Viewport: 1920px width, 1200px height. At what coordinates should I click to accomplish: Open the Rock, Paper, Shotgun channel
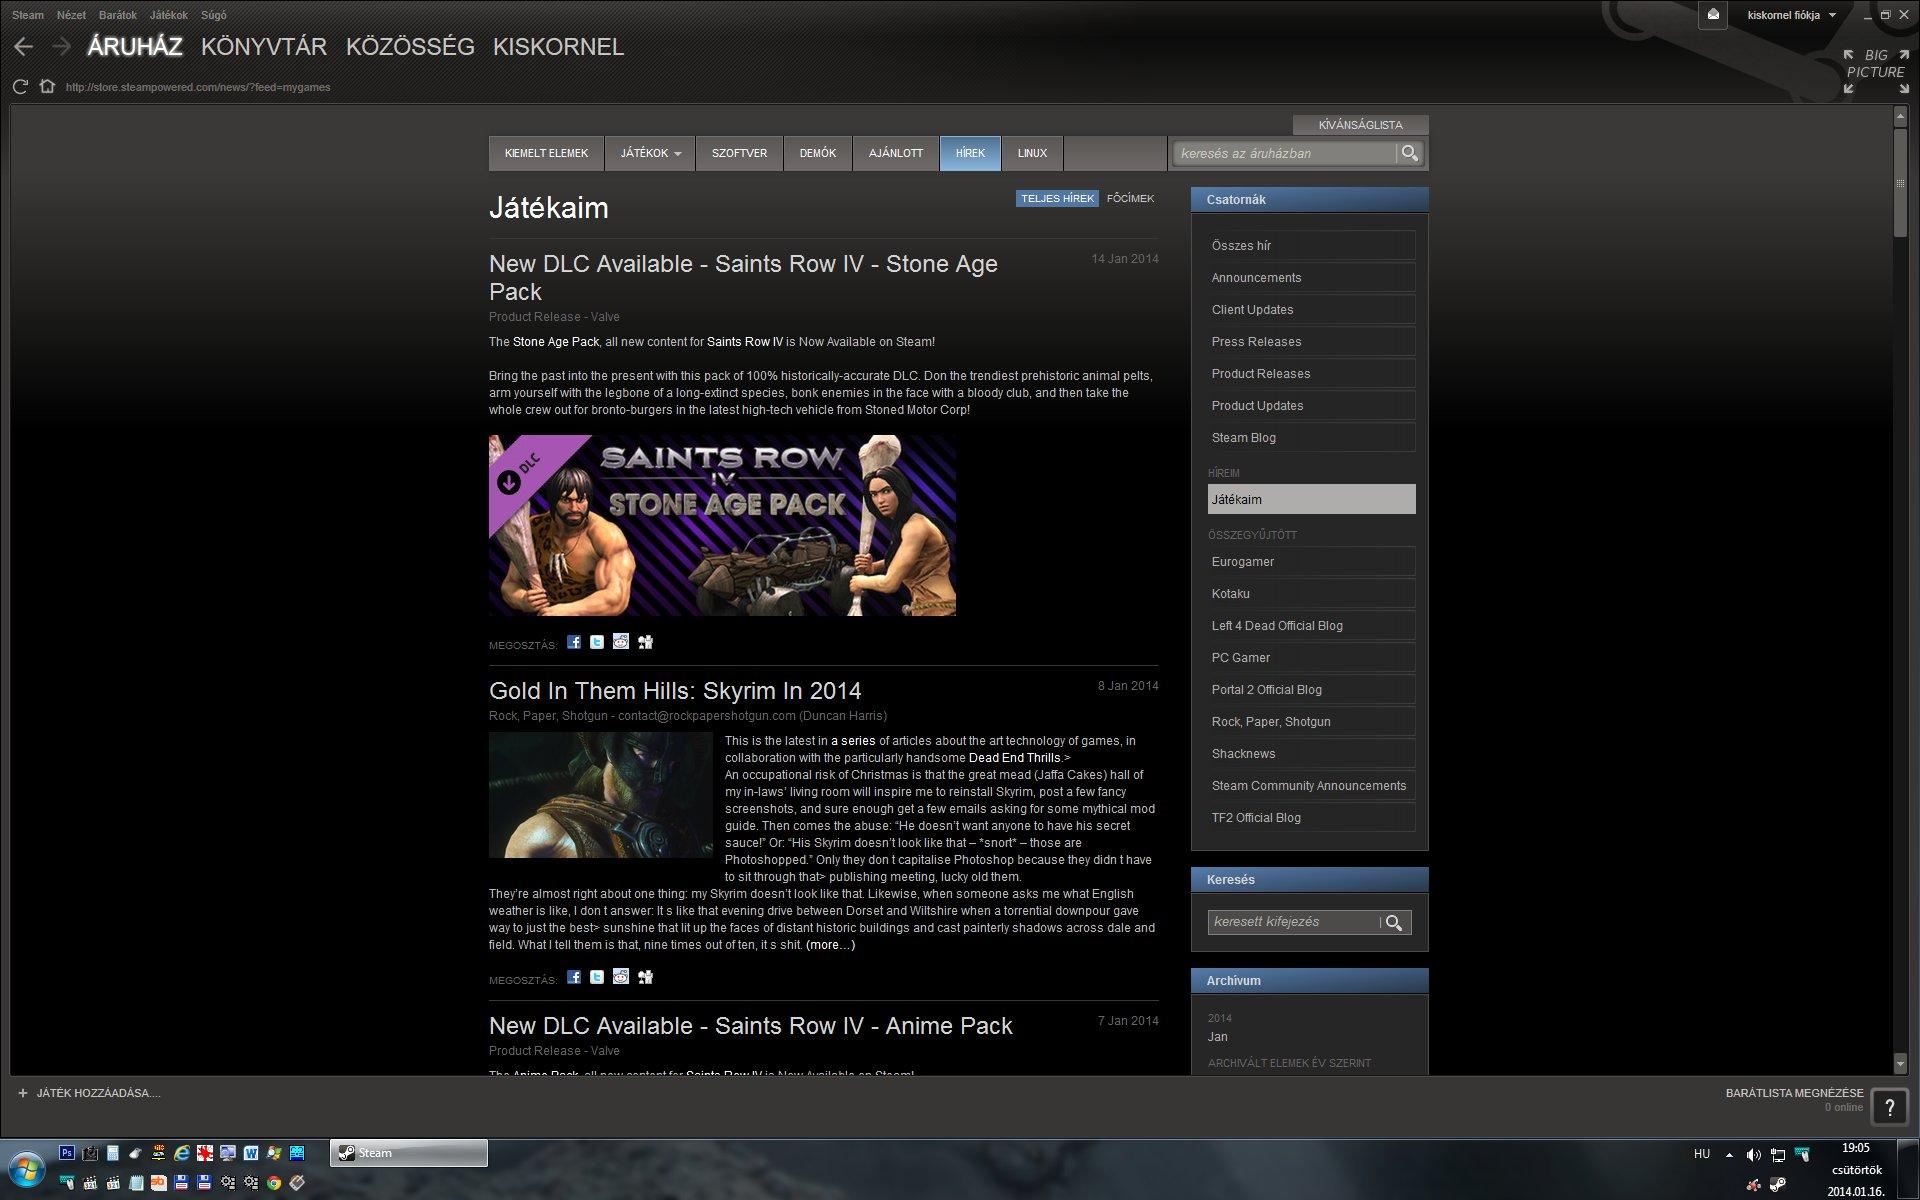coord(1311,721)
